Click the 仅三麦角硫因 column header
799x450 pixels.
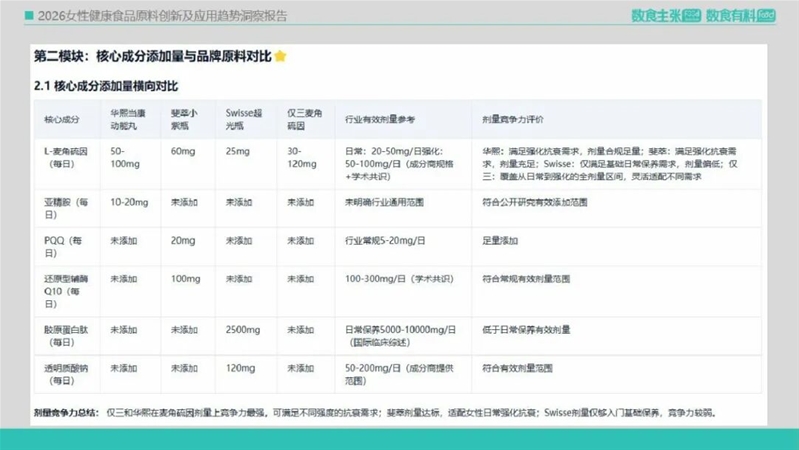click(x=304, y=119)
